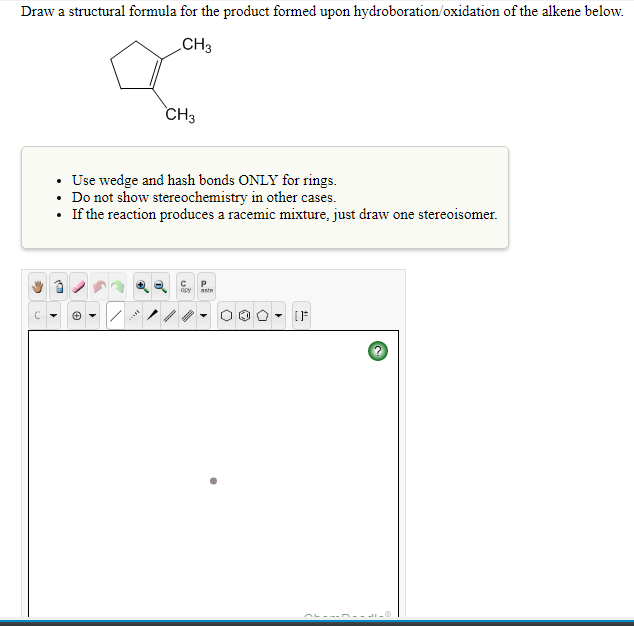Click the redo green arrow icon

pos(118,287)
